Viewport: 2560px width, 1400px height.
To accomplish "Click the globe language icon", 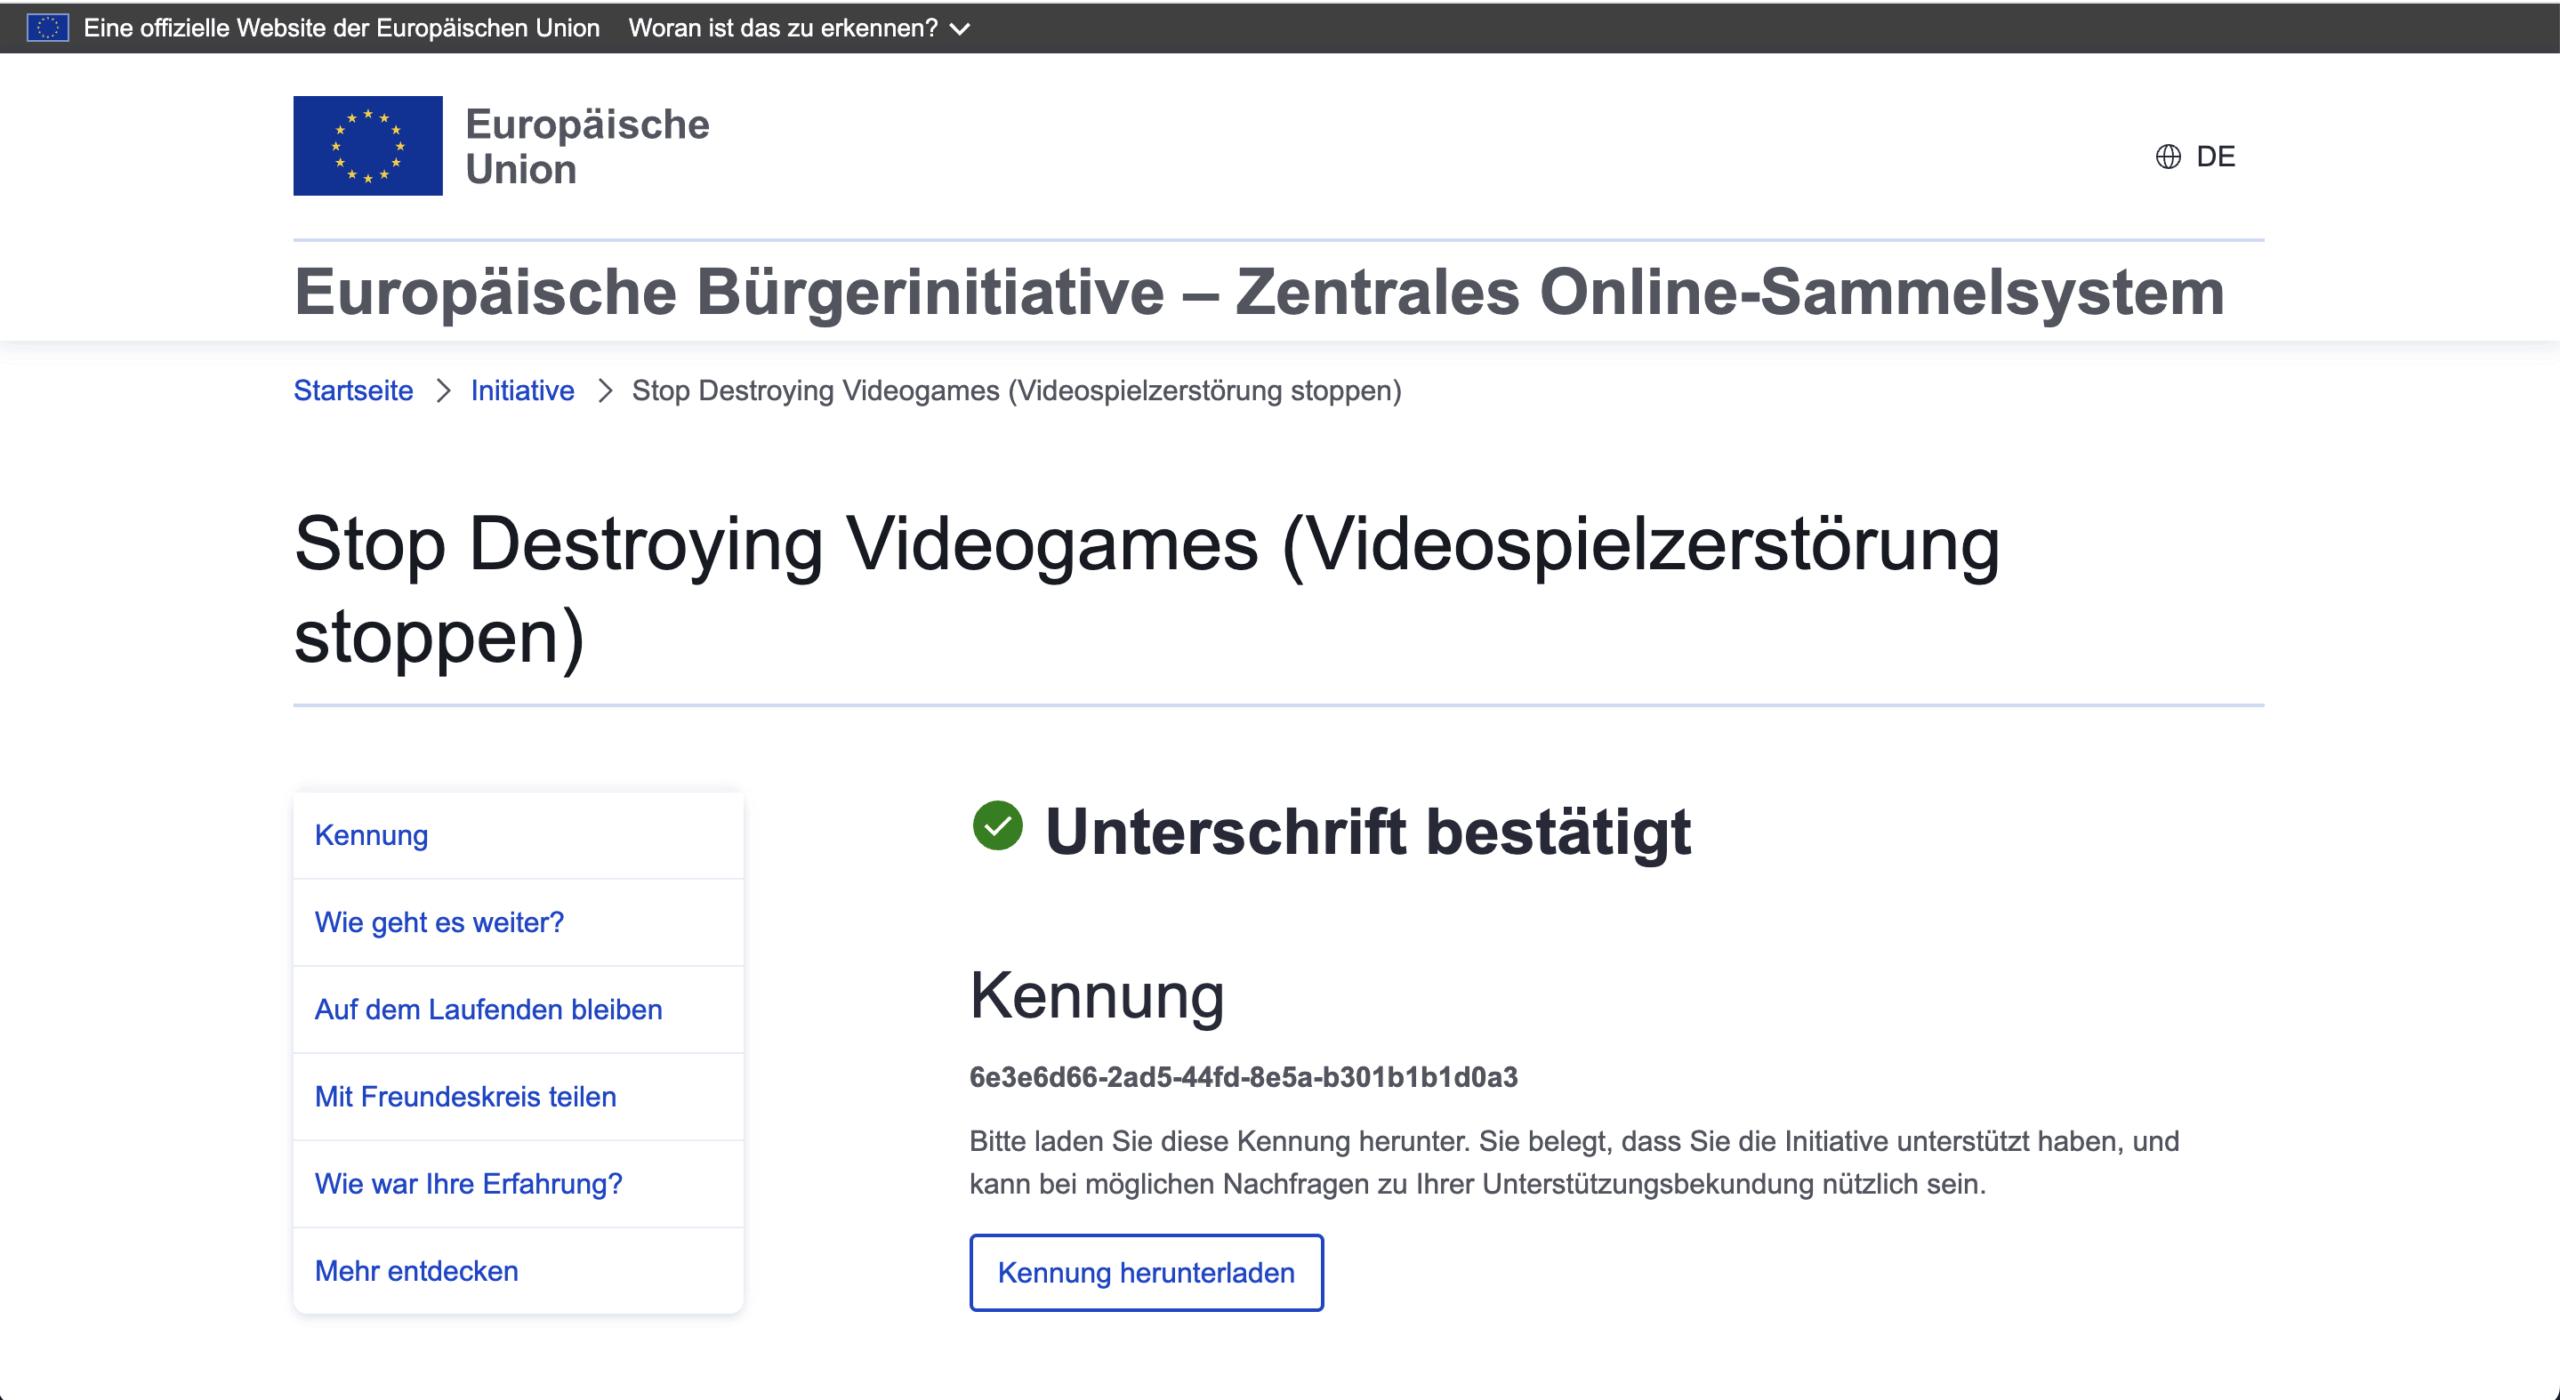I will (2167, 157).
